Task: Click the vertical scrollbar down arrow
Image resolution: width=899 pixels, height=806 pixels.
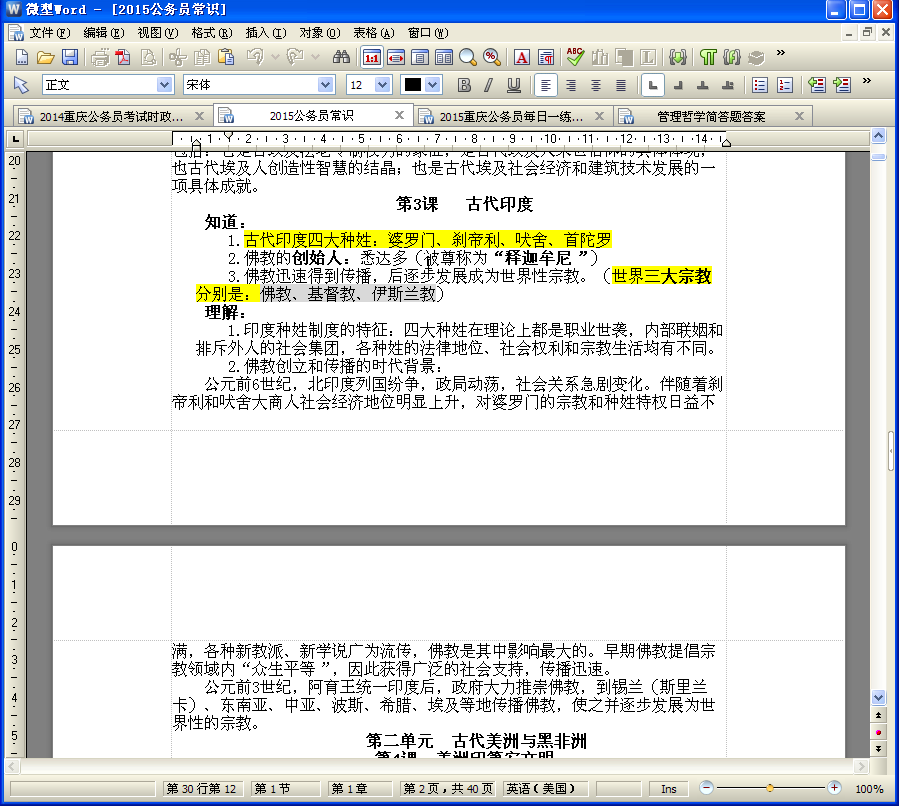Action: 878,697
